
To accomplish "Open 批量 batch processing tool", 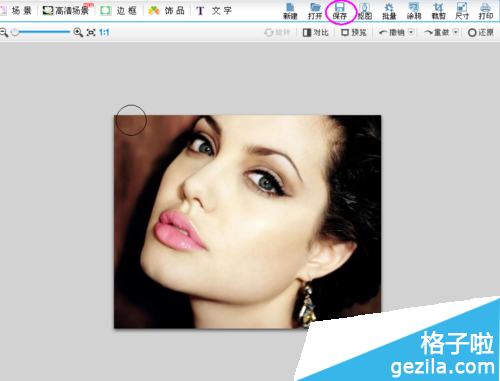I will pos(389,11).
